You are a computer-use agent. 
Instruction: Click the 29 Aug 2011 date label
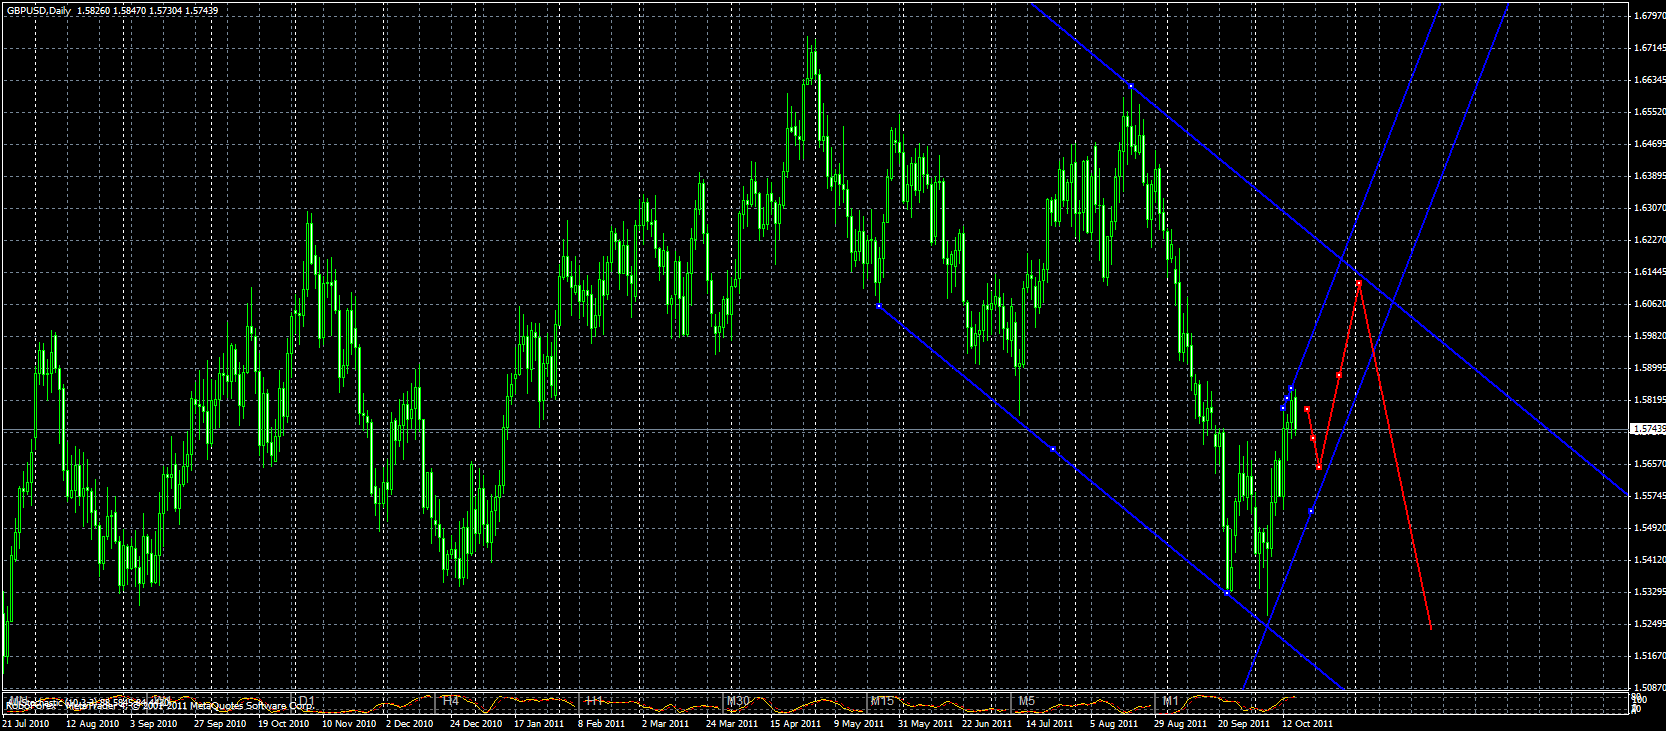coord(1181,723)
